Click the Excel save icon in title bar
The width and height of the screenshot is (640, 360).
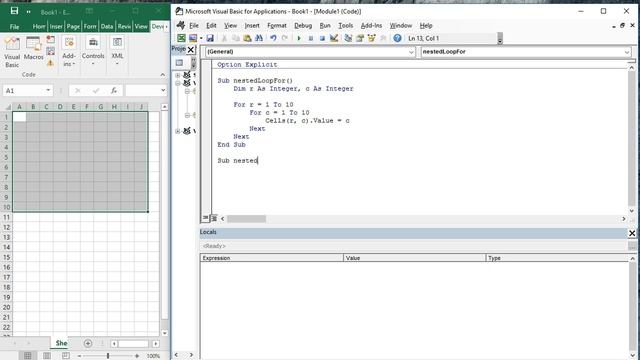[14, 11]
